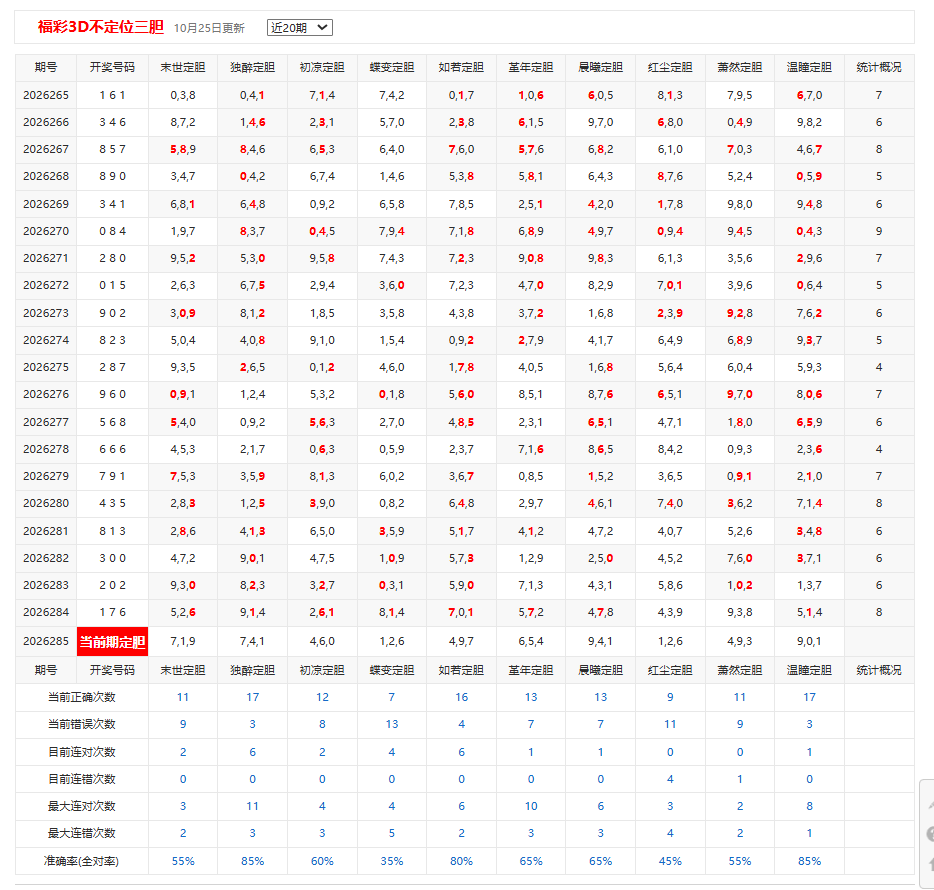Click the 期号 header in the top row
This screenshot has width=934, height=890.
(x=46, y=67)
